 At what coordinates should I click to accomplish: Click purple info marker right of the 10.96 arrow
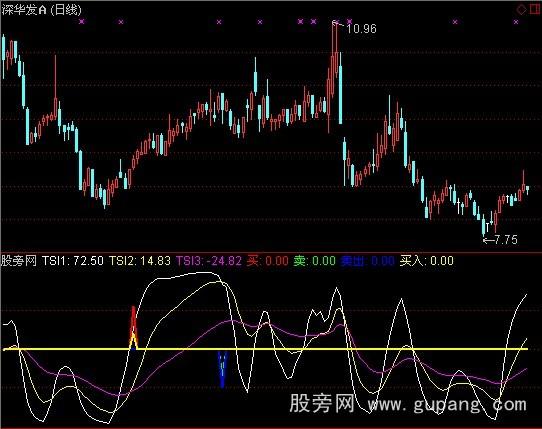pyautogui.click(x=349, y=22)
